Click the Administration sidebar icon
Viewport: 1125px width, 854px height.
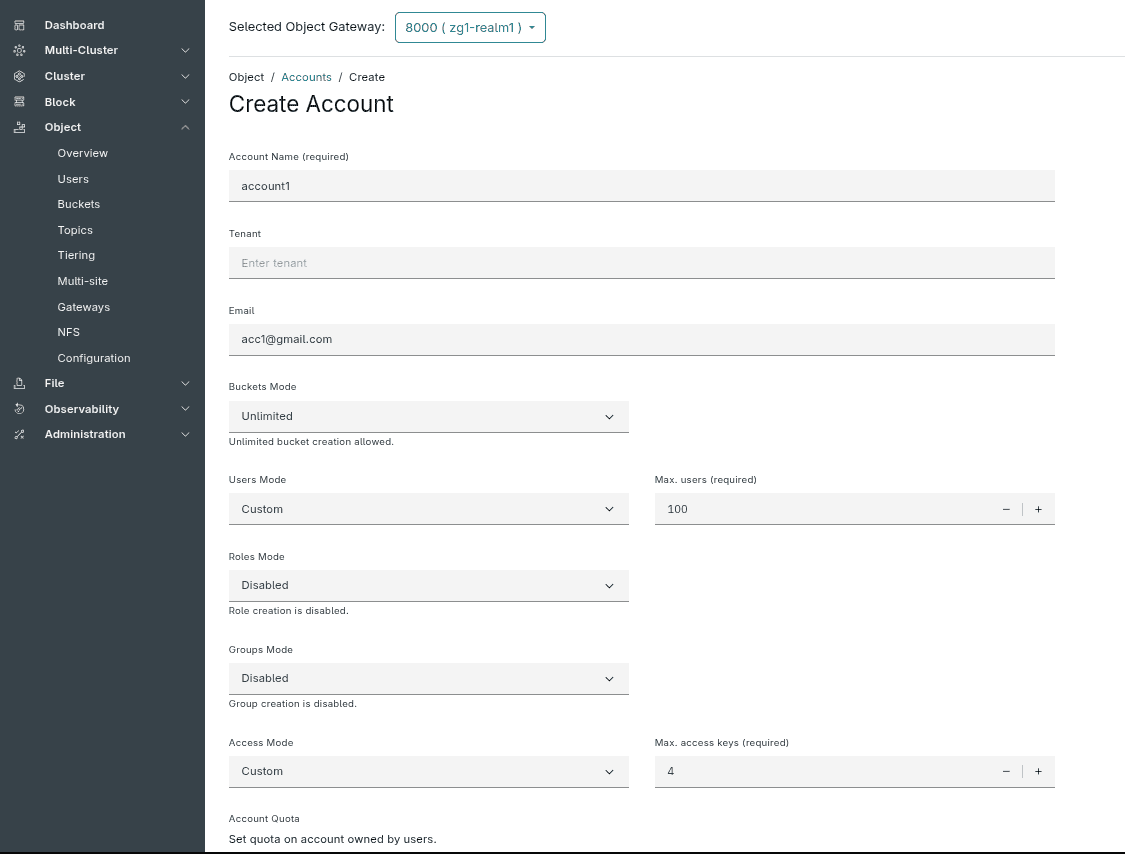tap(18, 434)
